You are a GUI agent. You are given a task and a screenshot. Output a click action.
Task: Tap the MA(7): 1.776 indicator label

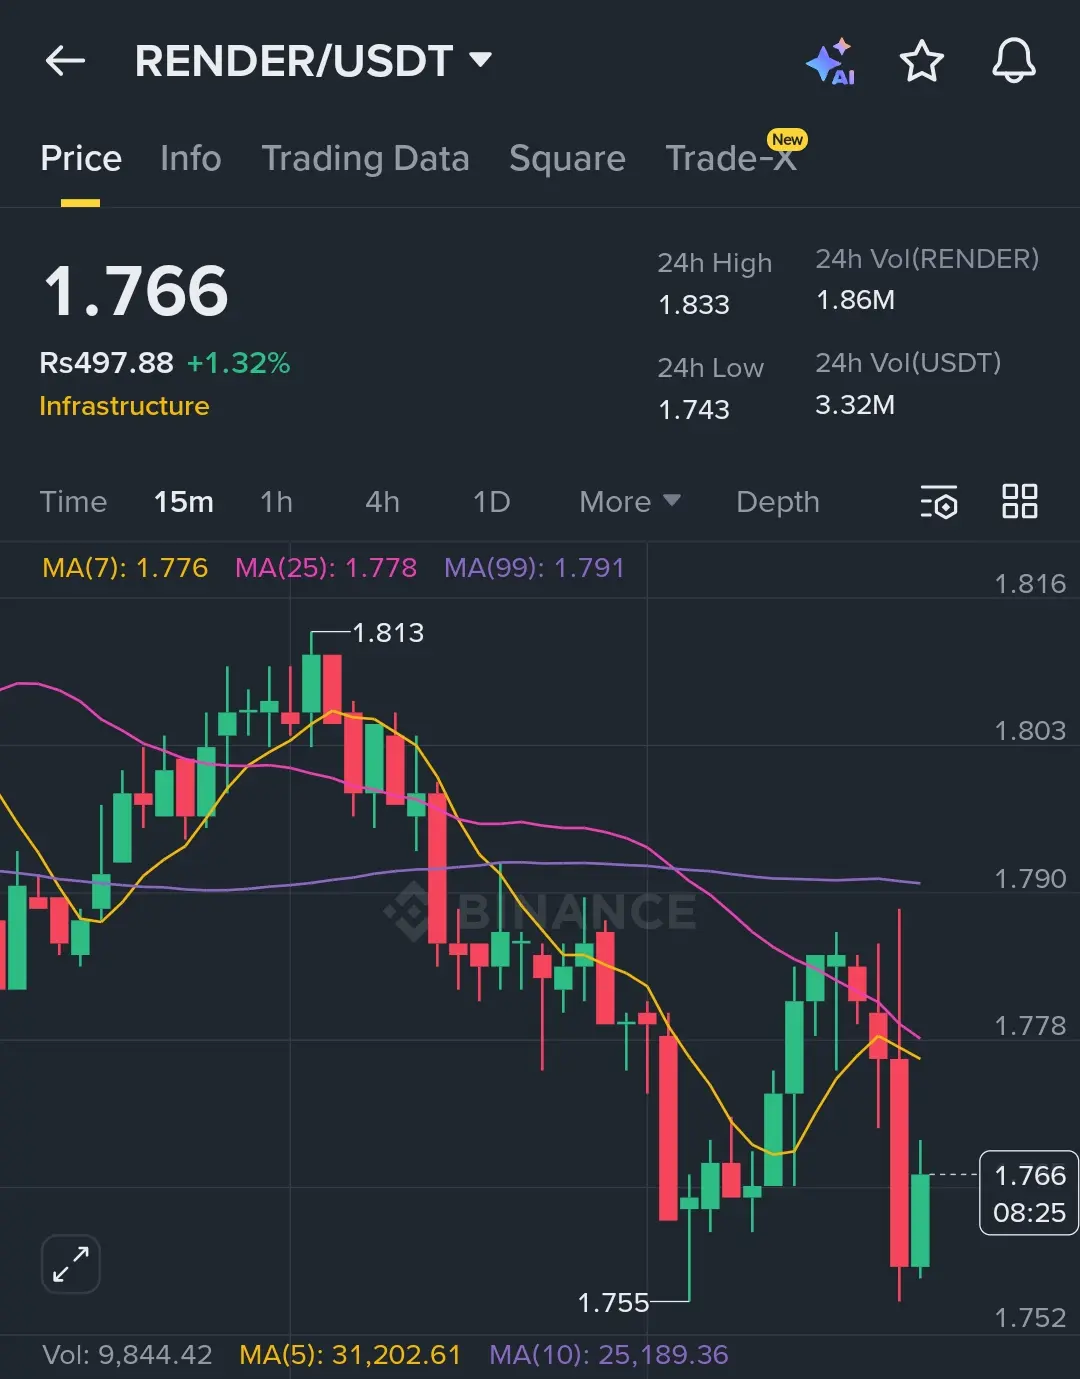(125, 568)
